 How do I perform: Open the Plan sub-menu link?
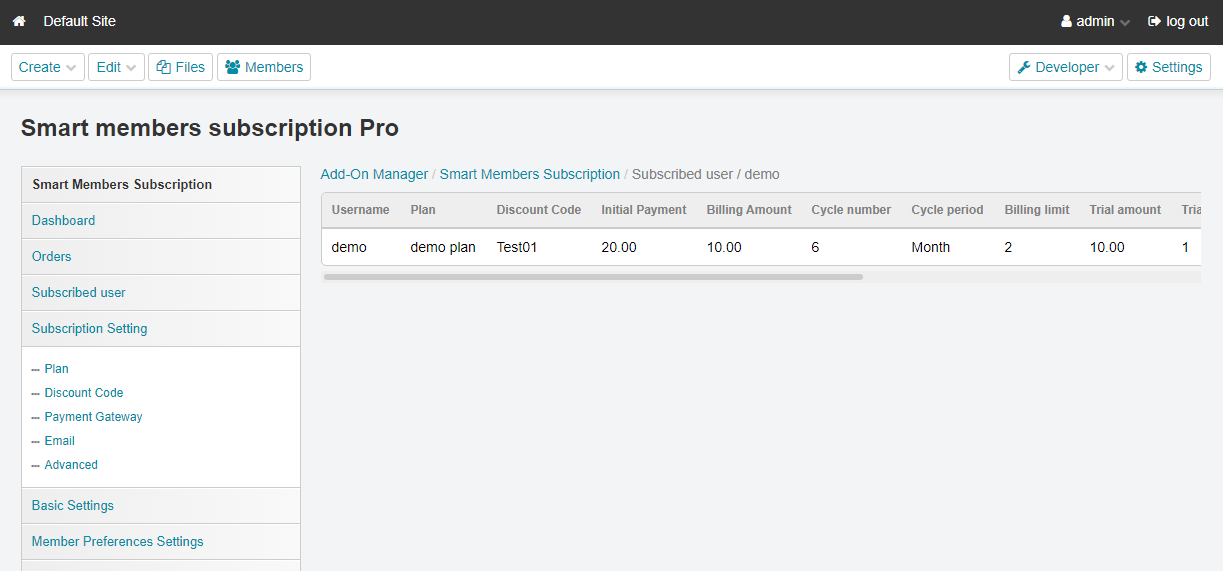pyautogui.click(x=56, y=369)
